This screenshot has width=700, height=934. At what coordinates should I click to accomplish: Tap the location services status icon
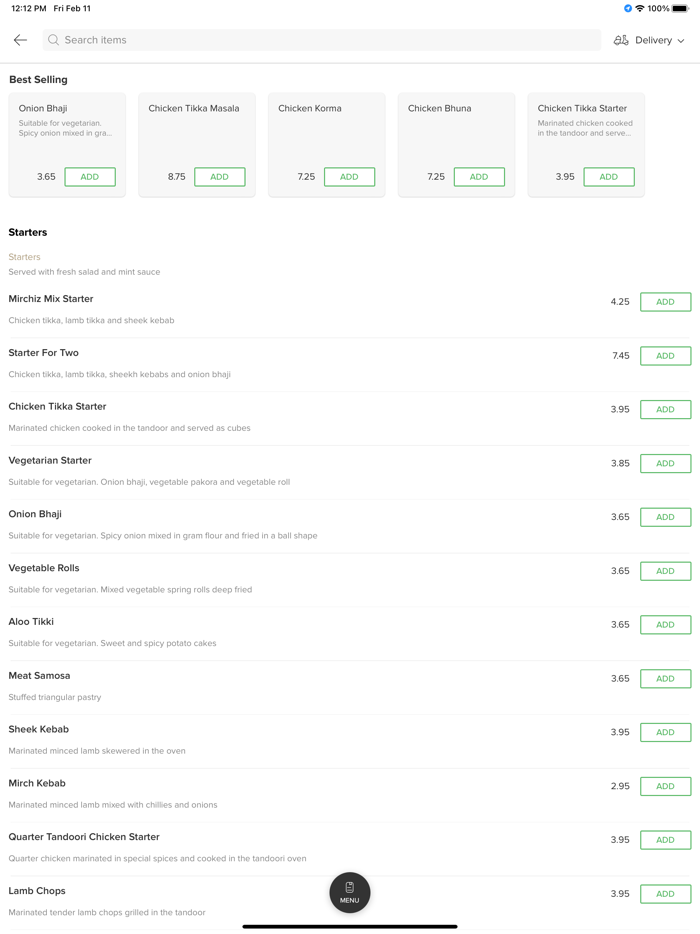[628, 8]
